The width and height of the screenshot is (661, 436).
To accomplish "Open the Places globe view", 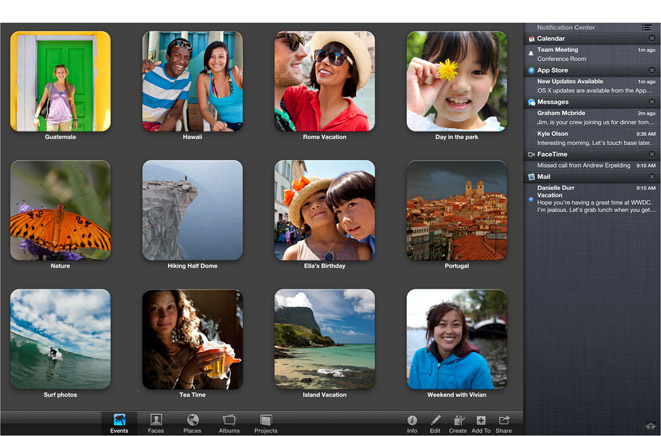I will (192, 422).
